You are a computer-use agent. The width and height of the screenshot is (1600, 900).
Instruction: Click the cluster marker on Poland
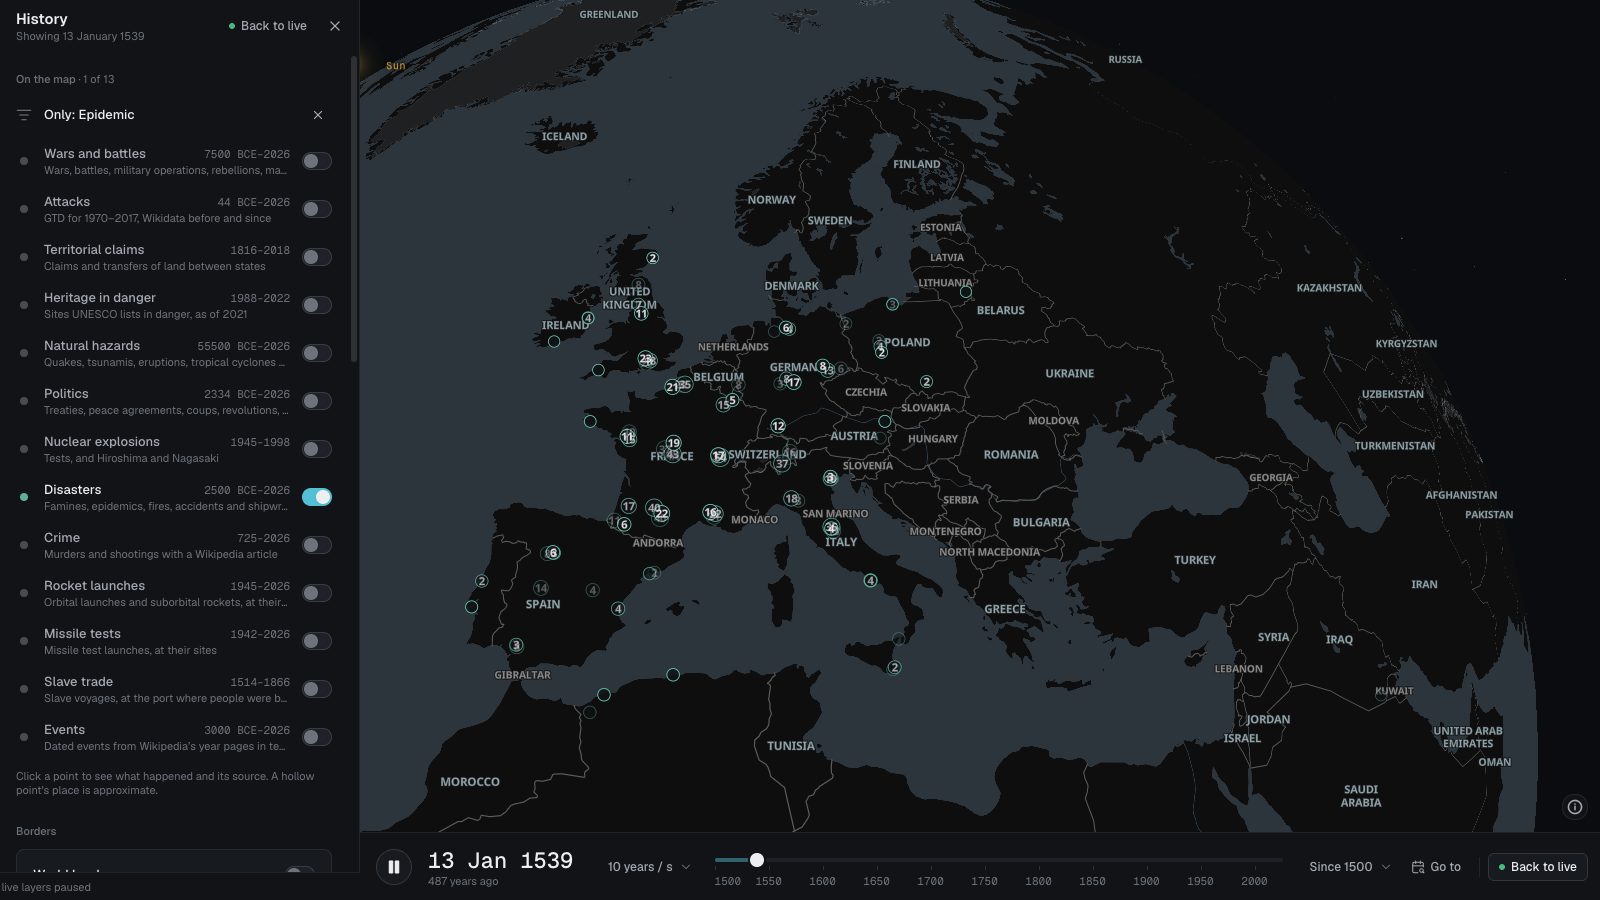(x=881, y=352)
